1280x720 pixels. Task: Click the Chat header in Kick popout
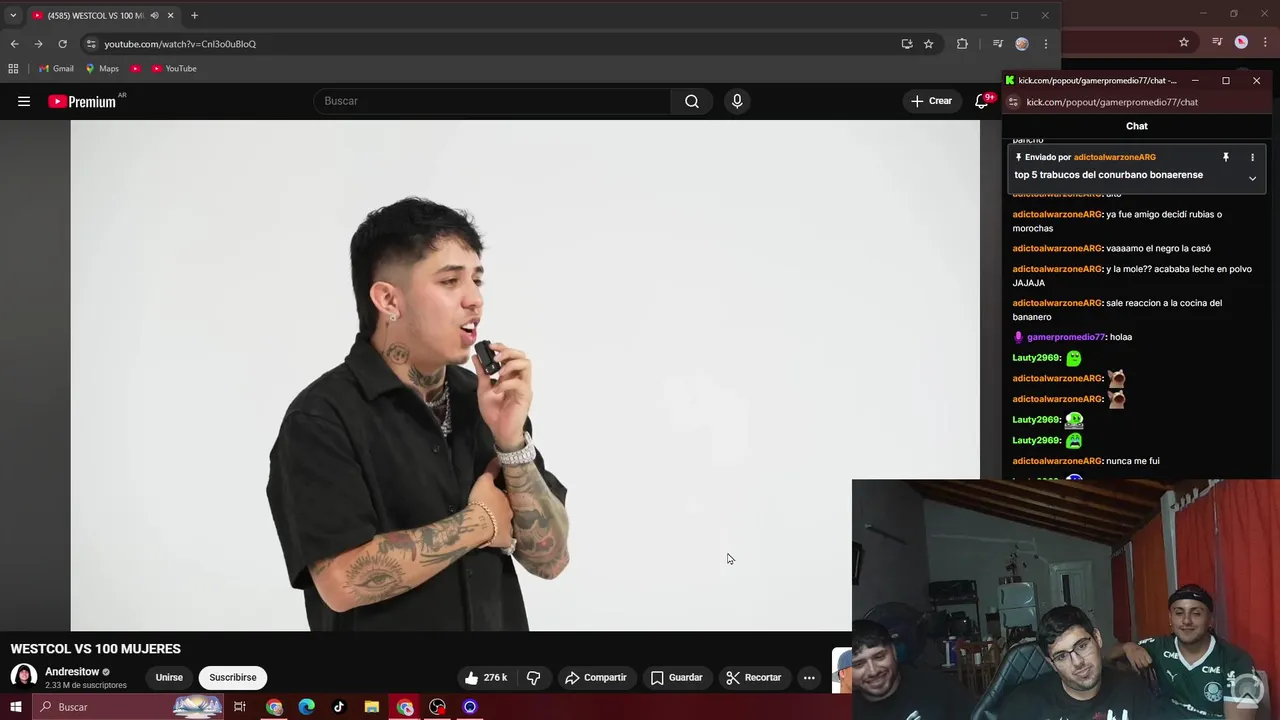click(x=1137, y=126)
